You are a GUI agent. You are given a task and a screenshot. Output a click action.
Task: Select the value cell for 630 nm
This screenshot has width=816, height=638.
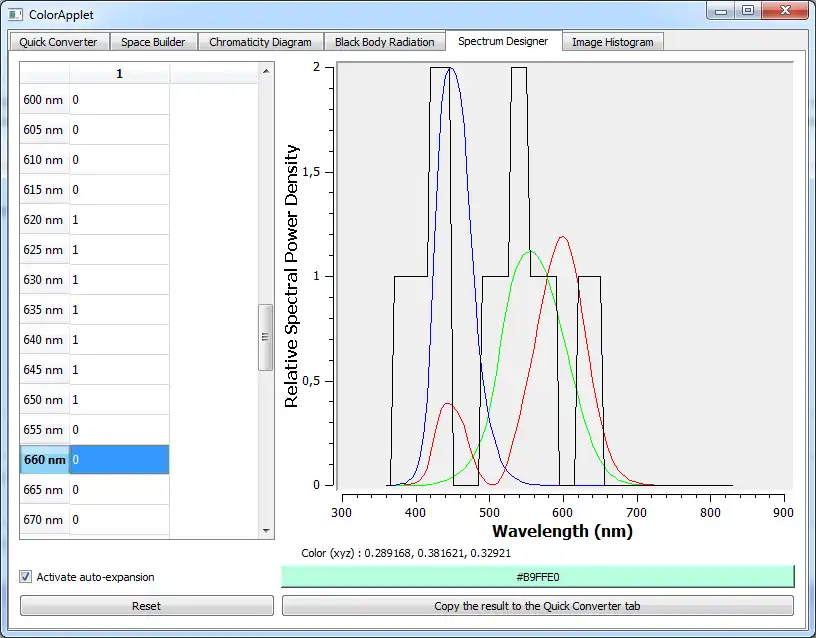120,280
